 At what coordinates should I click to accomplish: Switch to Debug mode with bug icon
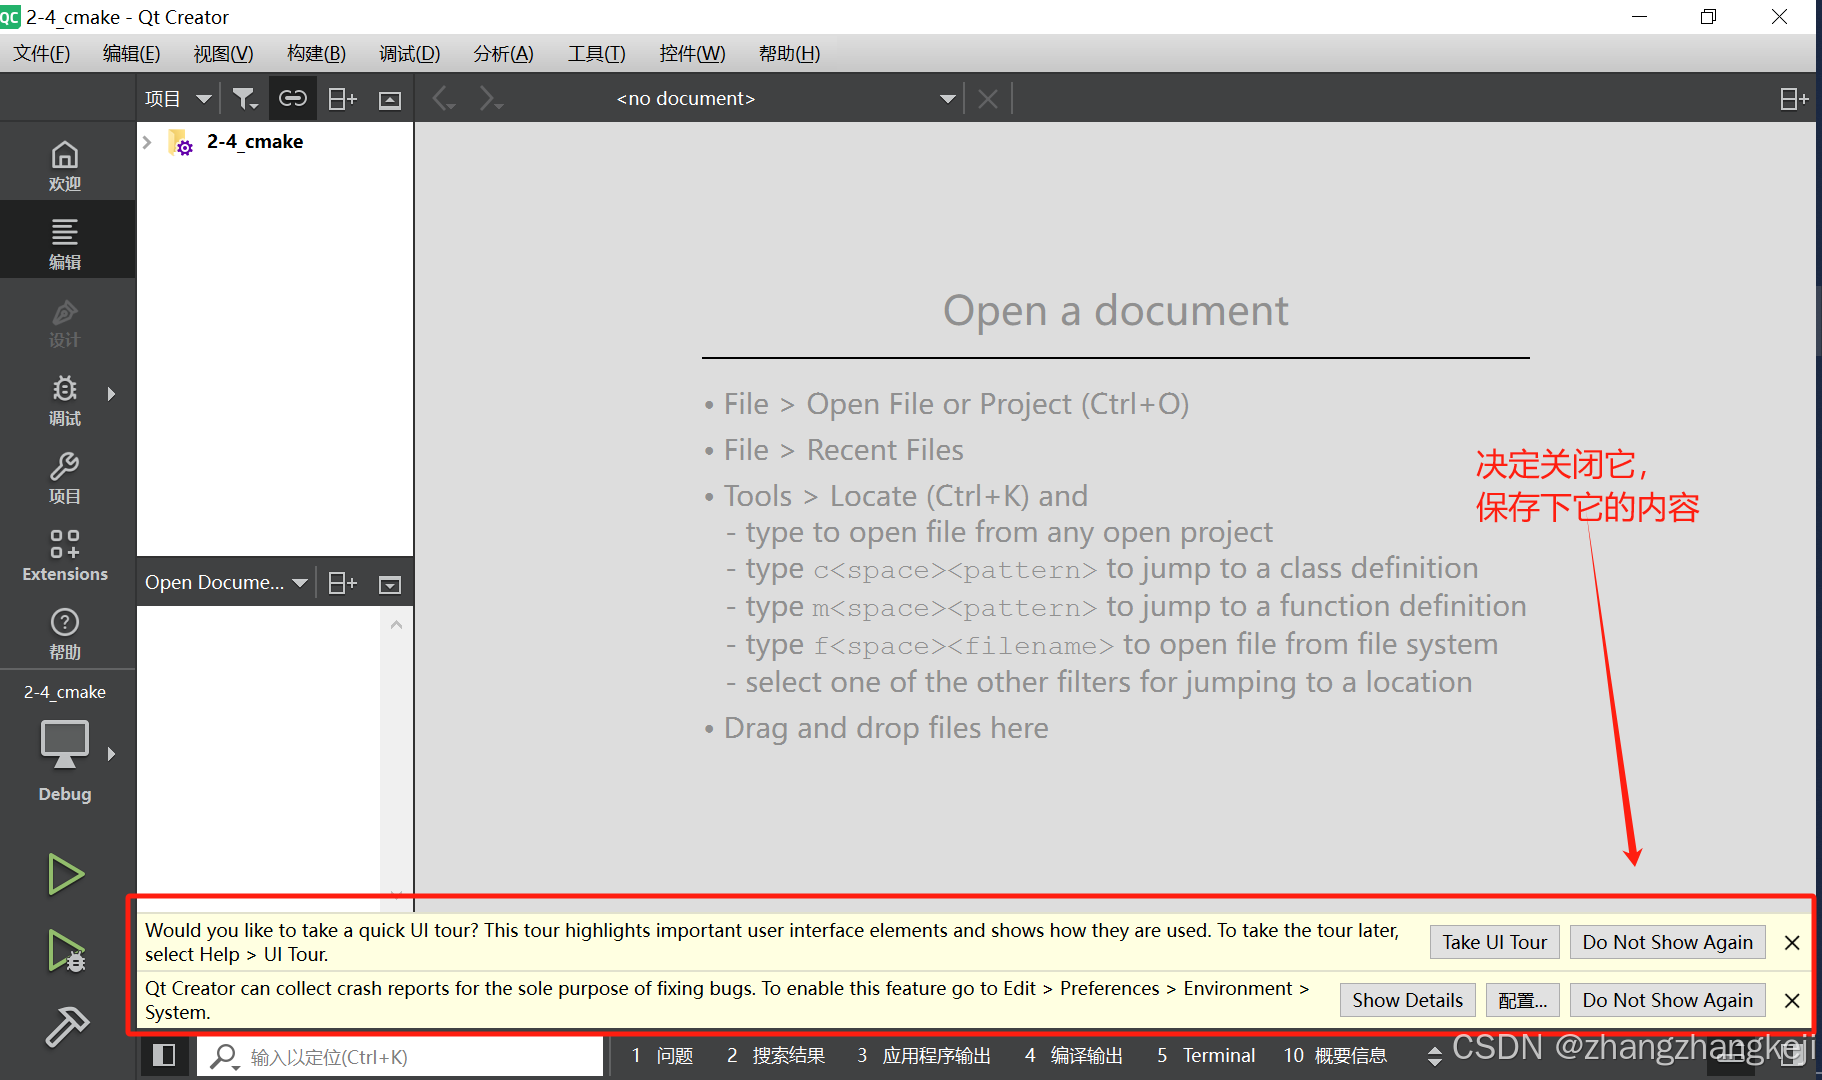pyautogui.click(x=65, y=400)
